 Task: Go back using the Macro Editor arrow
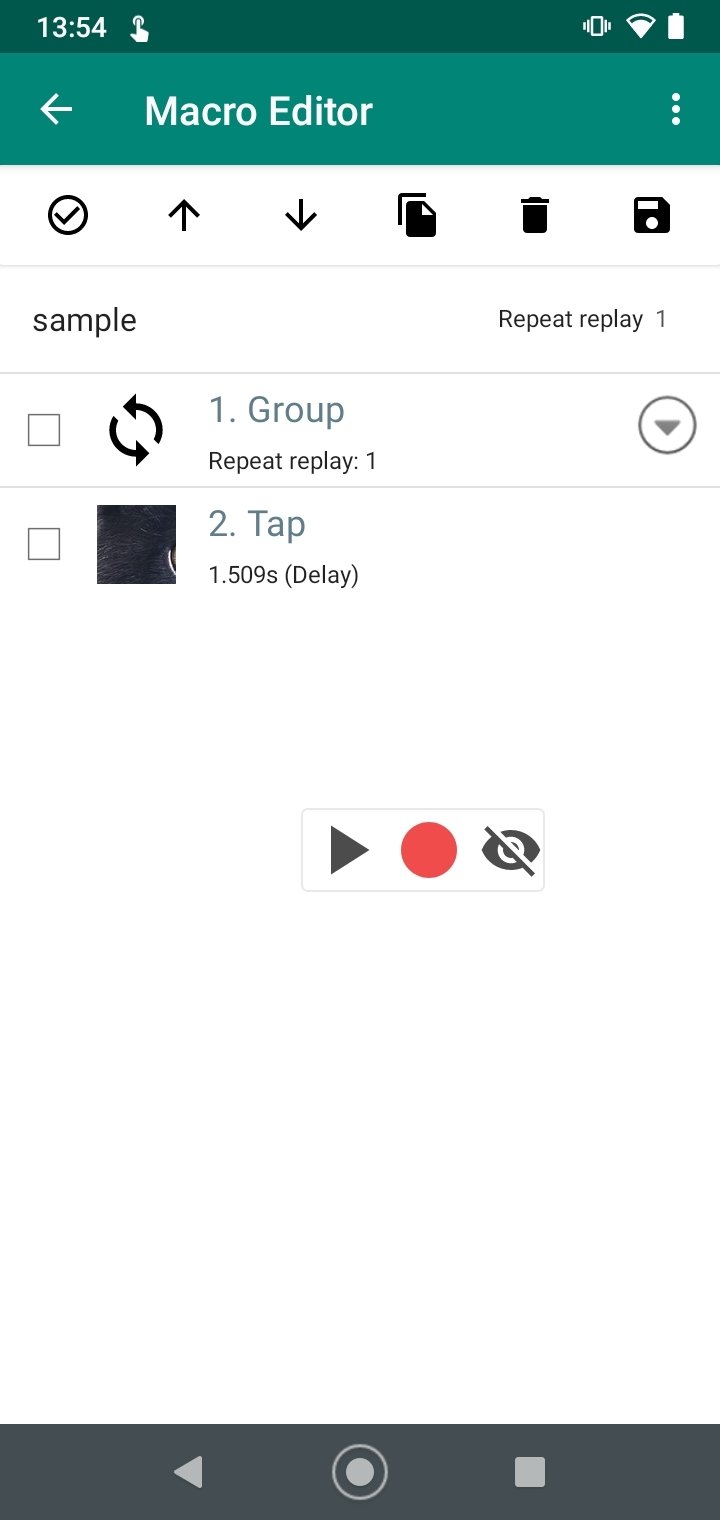pos(56,109)
